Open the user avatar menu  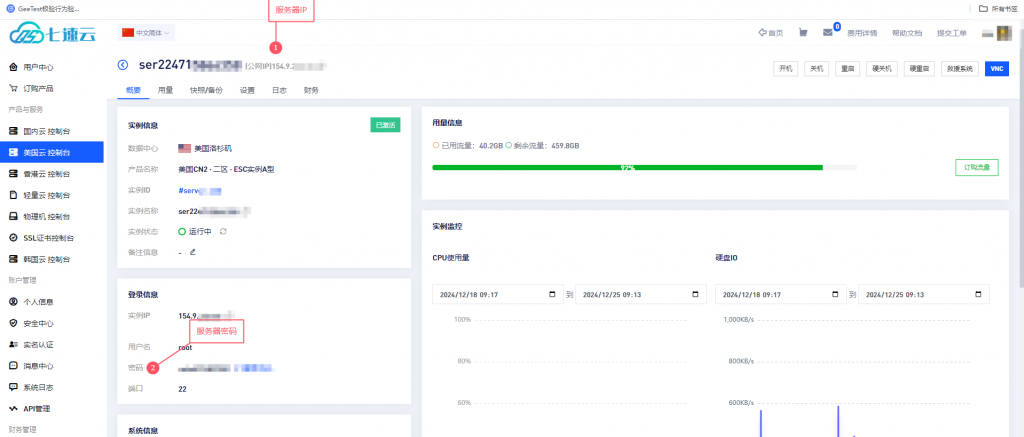(x=1003, y=33)
